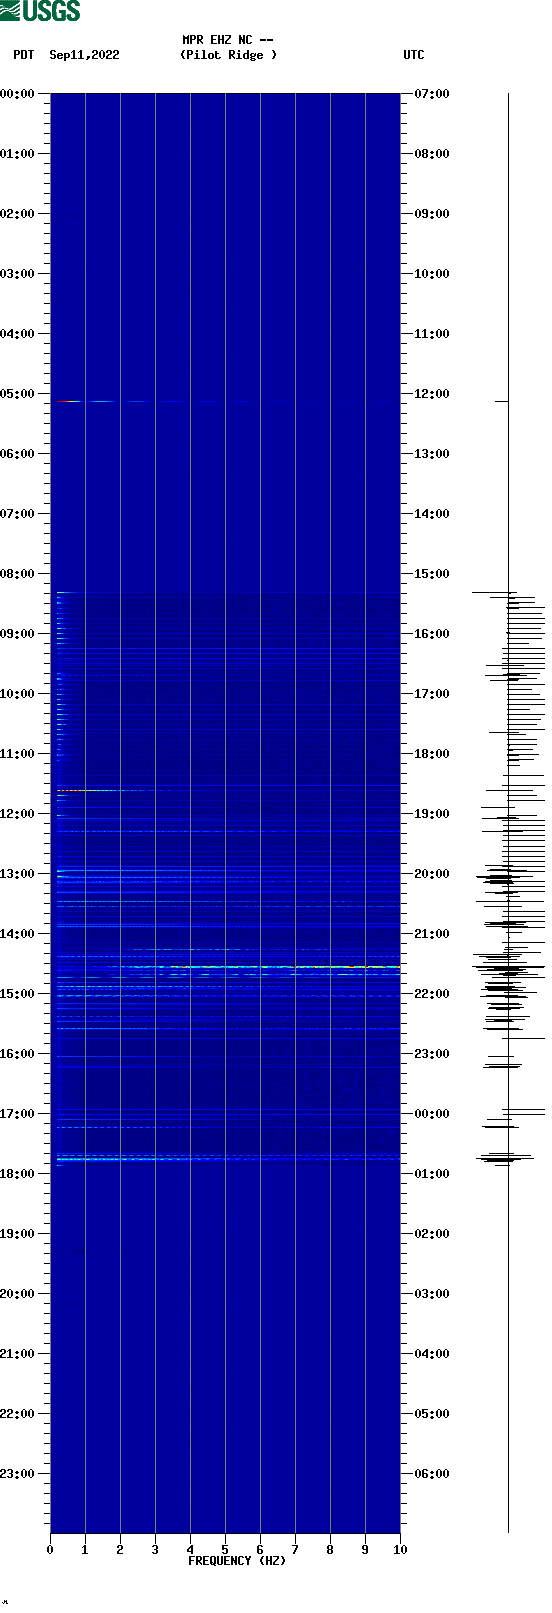Click the PDT '11:00' time label

17,754
